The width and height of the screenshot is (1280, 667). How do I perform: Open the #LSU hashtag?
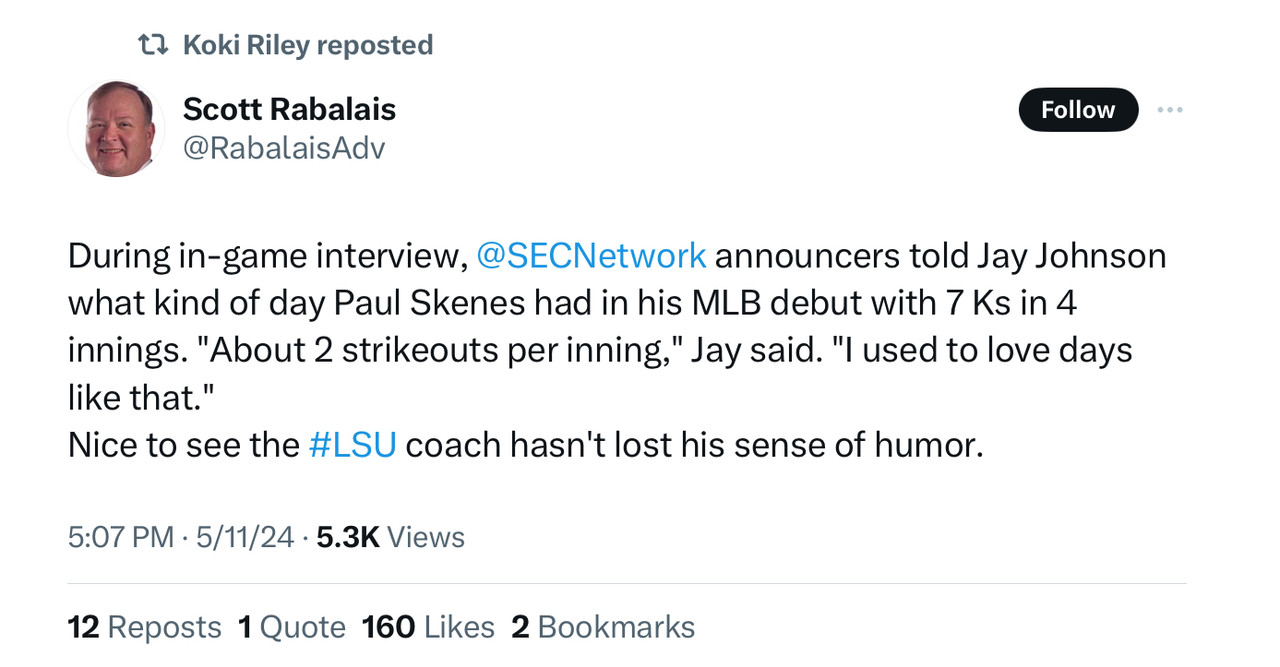tap(352, 445)
